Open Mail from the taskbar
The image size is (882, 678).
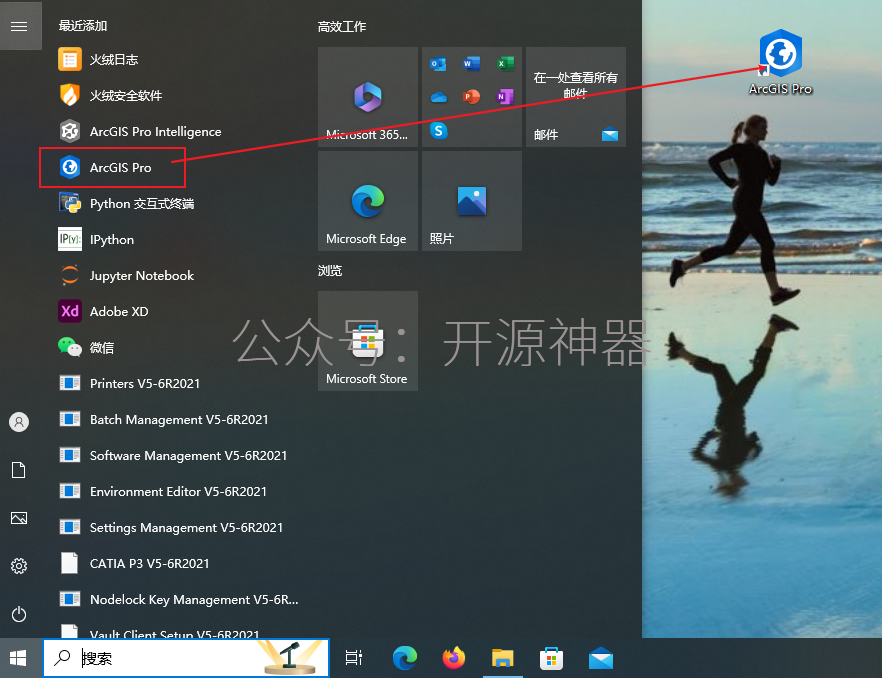(x=601, y=658)
